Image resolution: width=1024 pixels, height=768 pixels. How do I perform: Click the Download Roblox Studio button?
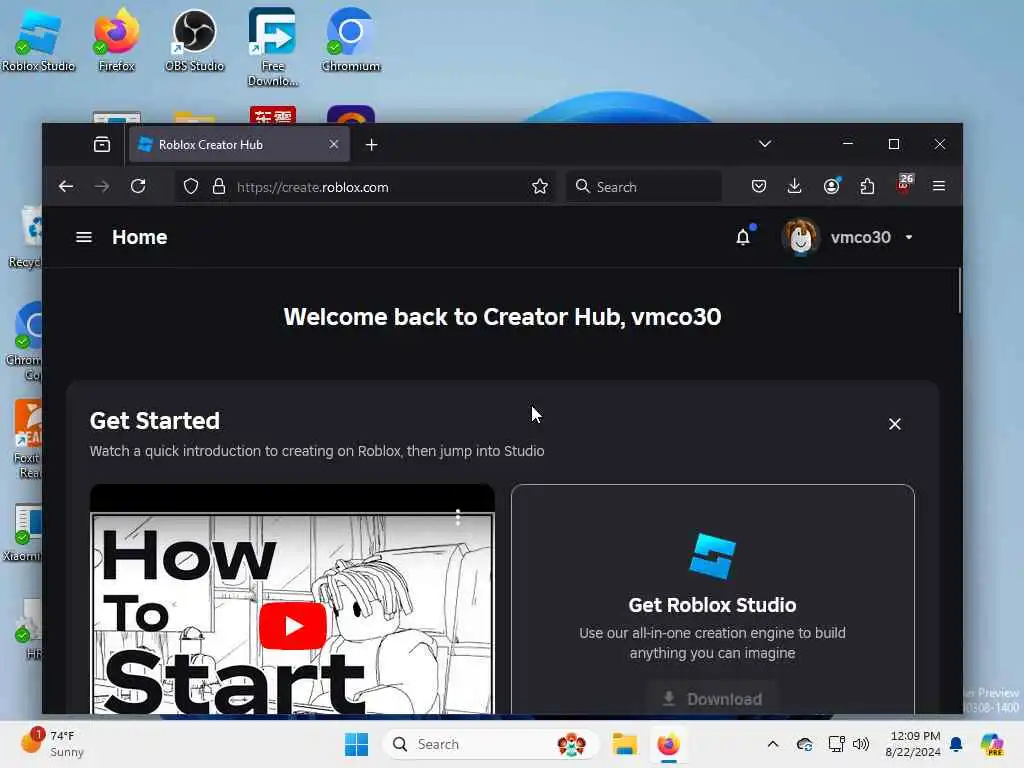712,699
